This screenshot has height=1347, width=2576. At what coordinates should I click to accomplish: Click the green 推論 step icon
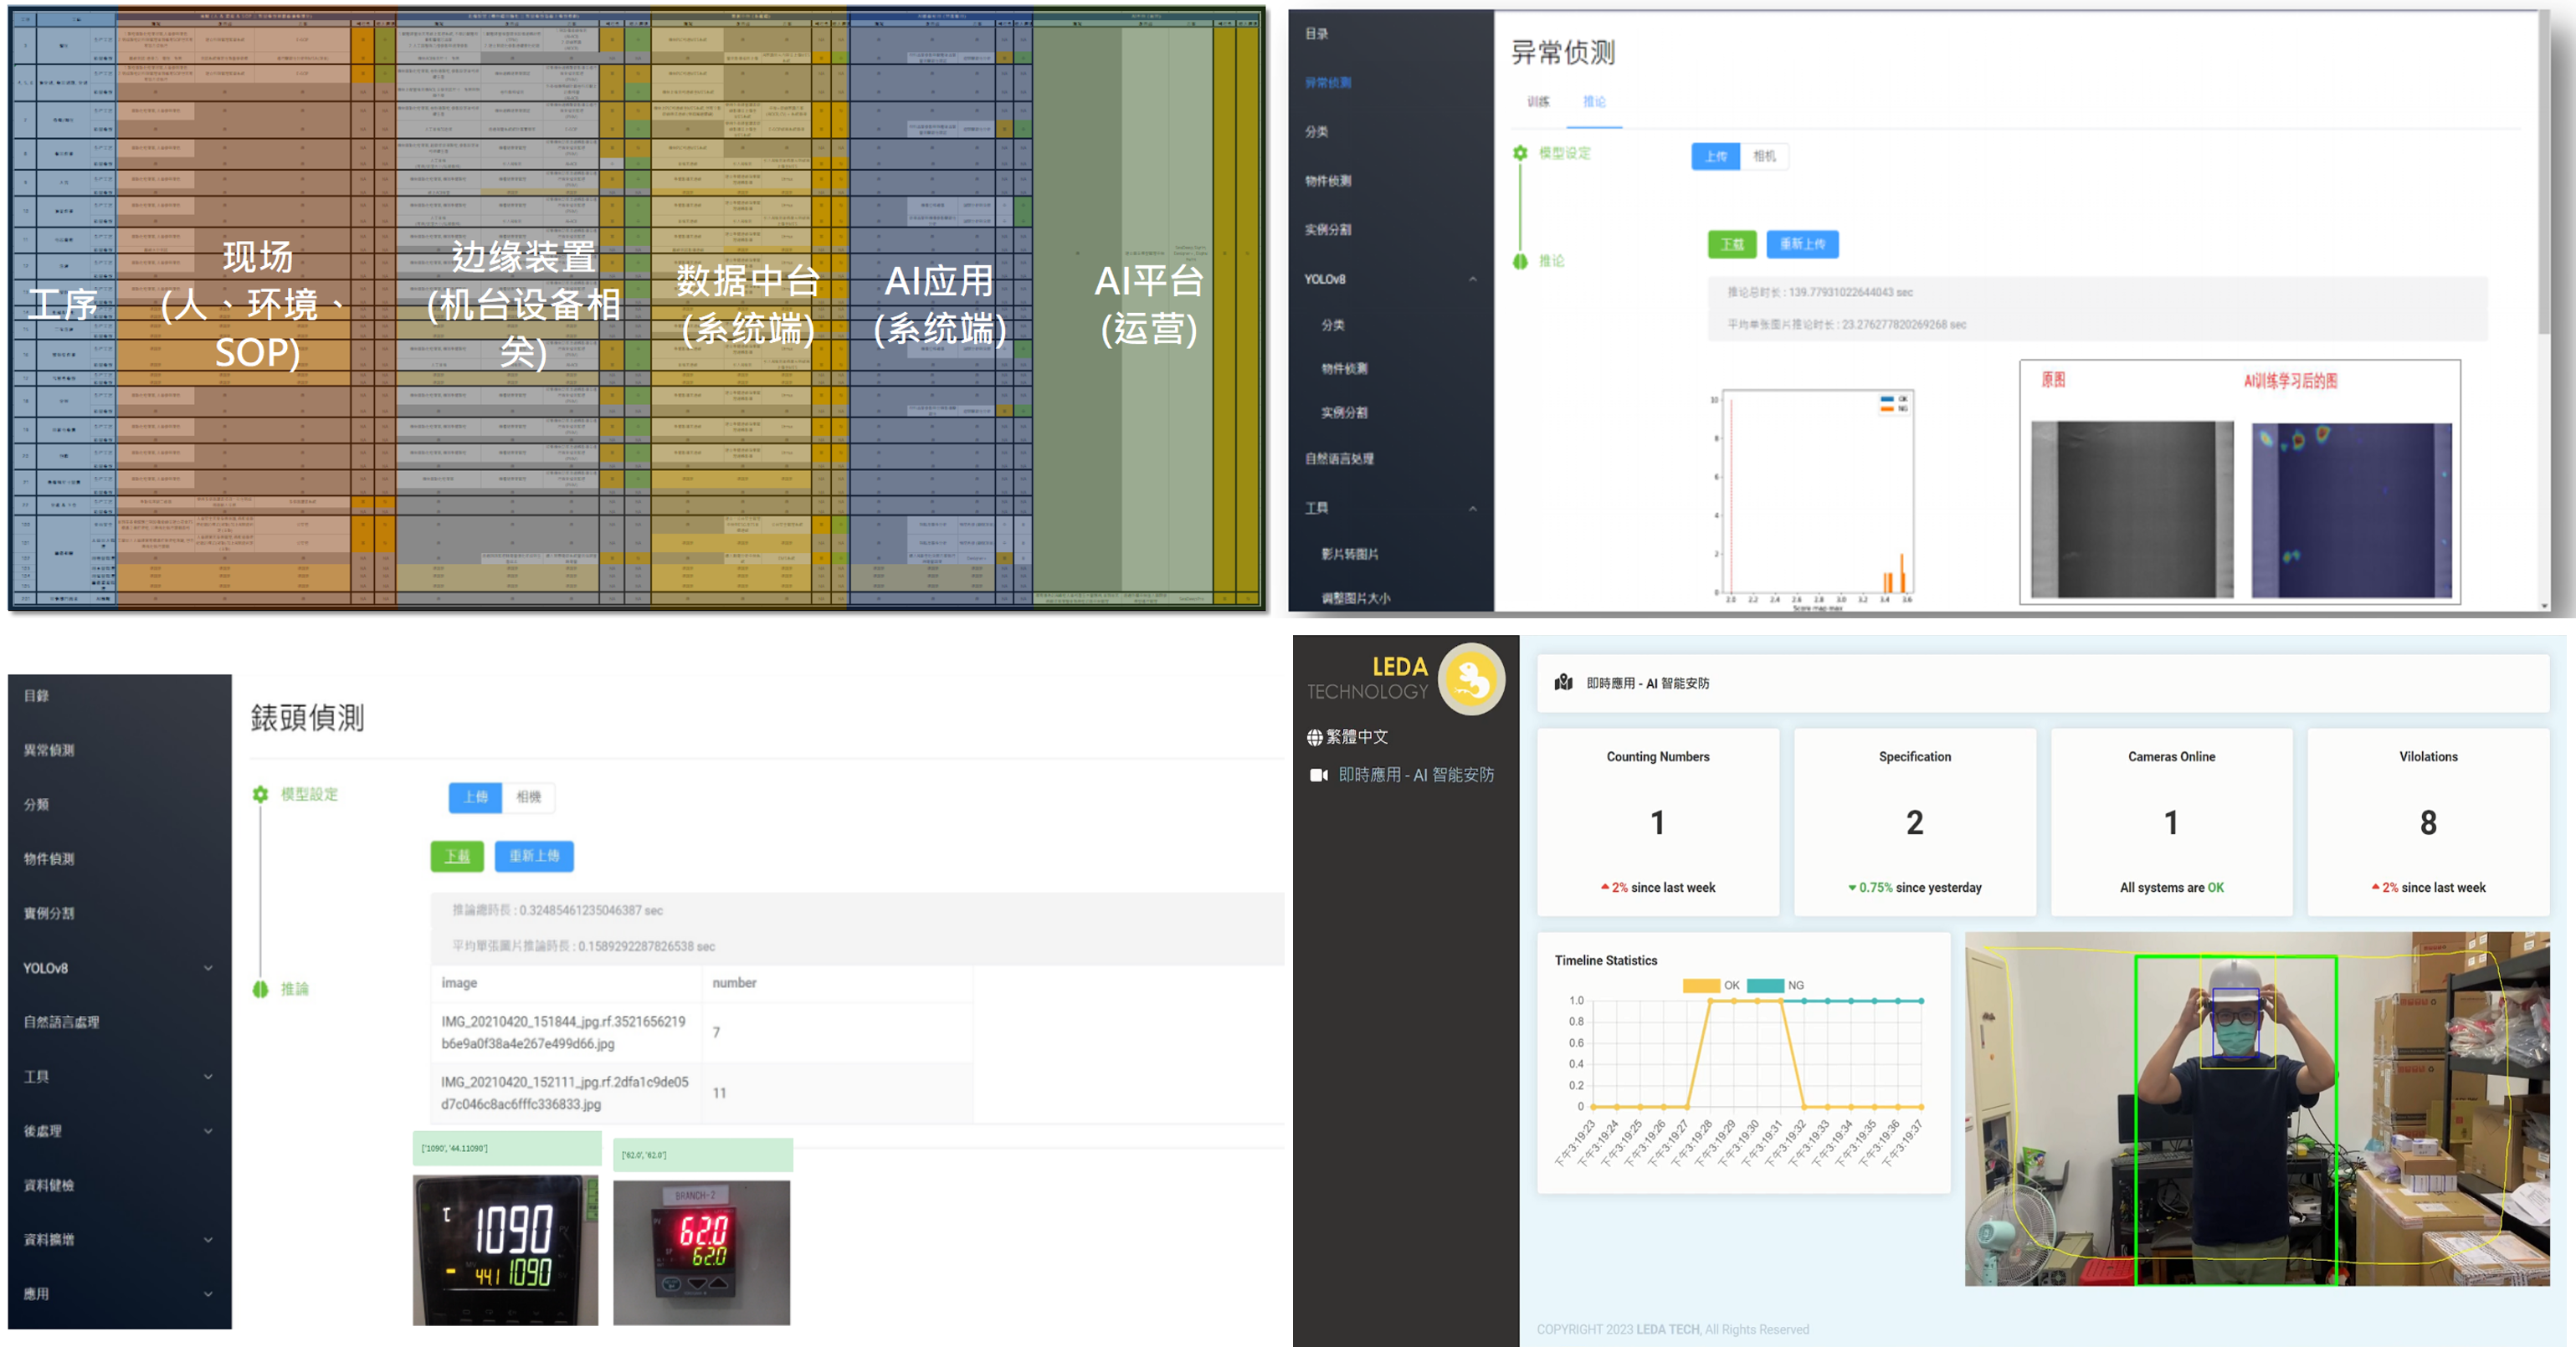[x=260, y=989]
